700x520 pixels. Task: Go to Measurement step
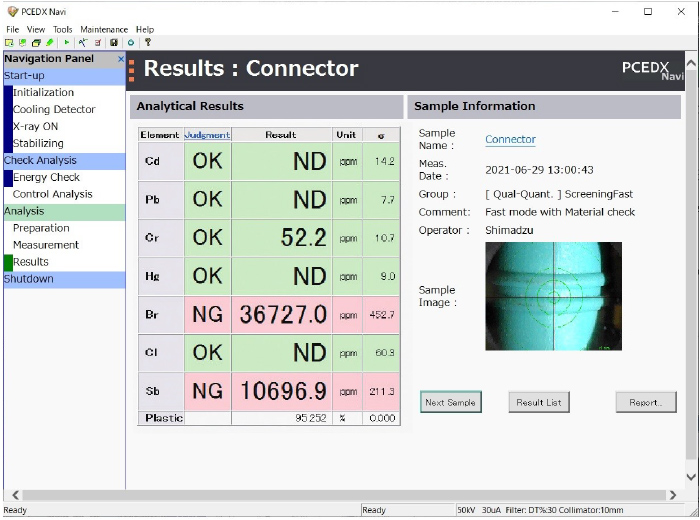[46, 245]
